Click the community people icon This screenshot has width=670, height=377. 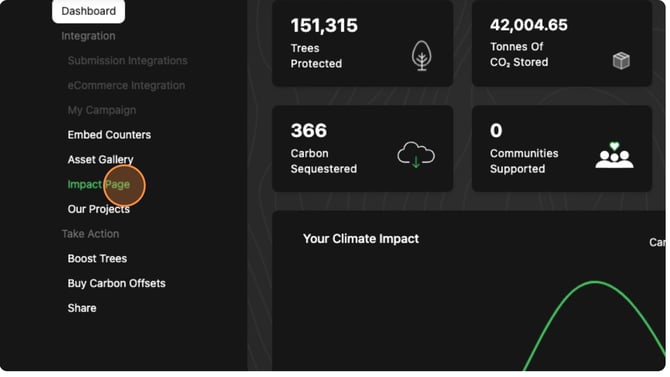[x=614, y=155]
